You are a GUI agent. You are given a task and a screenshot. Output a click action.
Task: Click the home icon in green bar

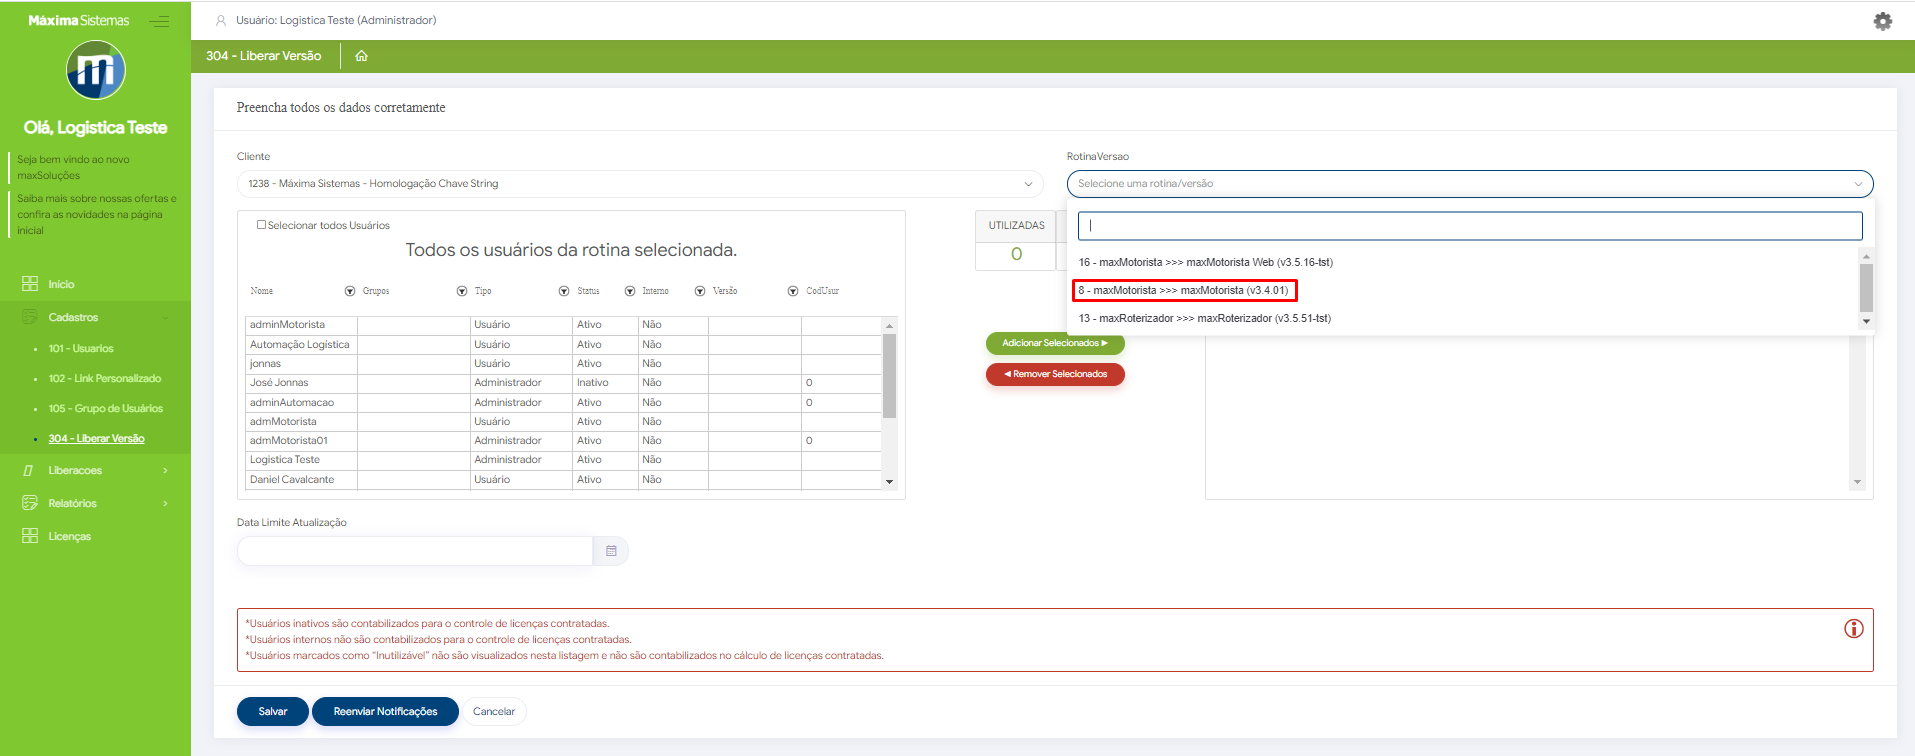click(x=361, y=56)
